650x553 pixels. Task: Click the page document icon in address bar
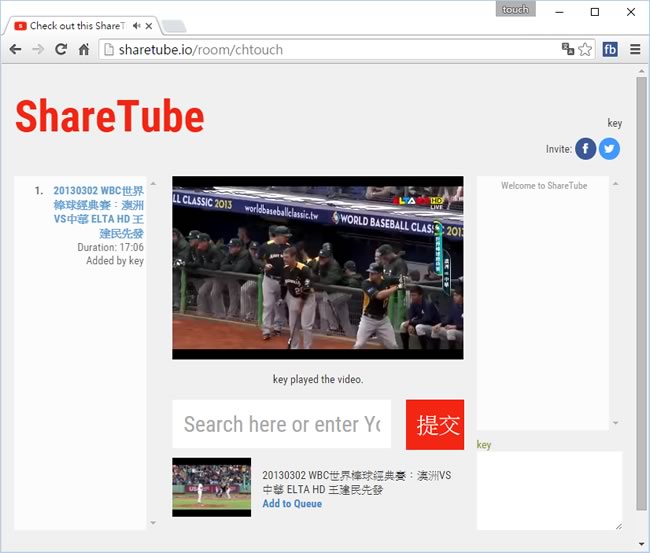pos(109,49)
